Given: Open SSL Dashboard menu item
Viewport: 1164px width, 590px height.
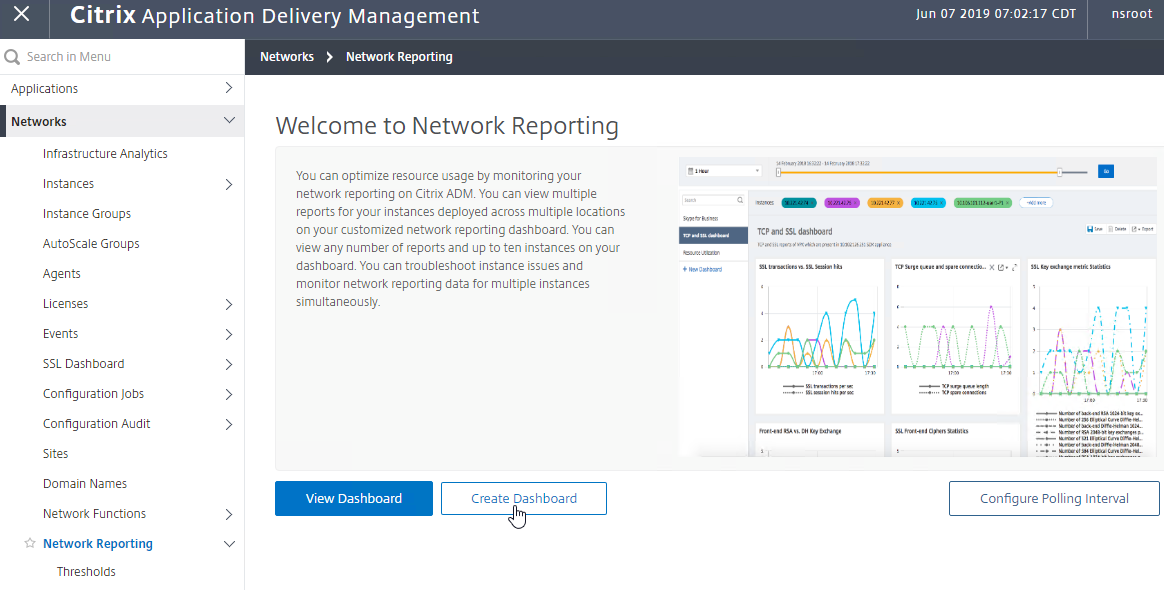Looking at the screenshot, I should 83,364.
